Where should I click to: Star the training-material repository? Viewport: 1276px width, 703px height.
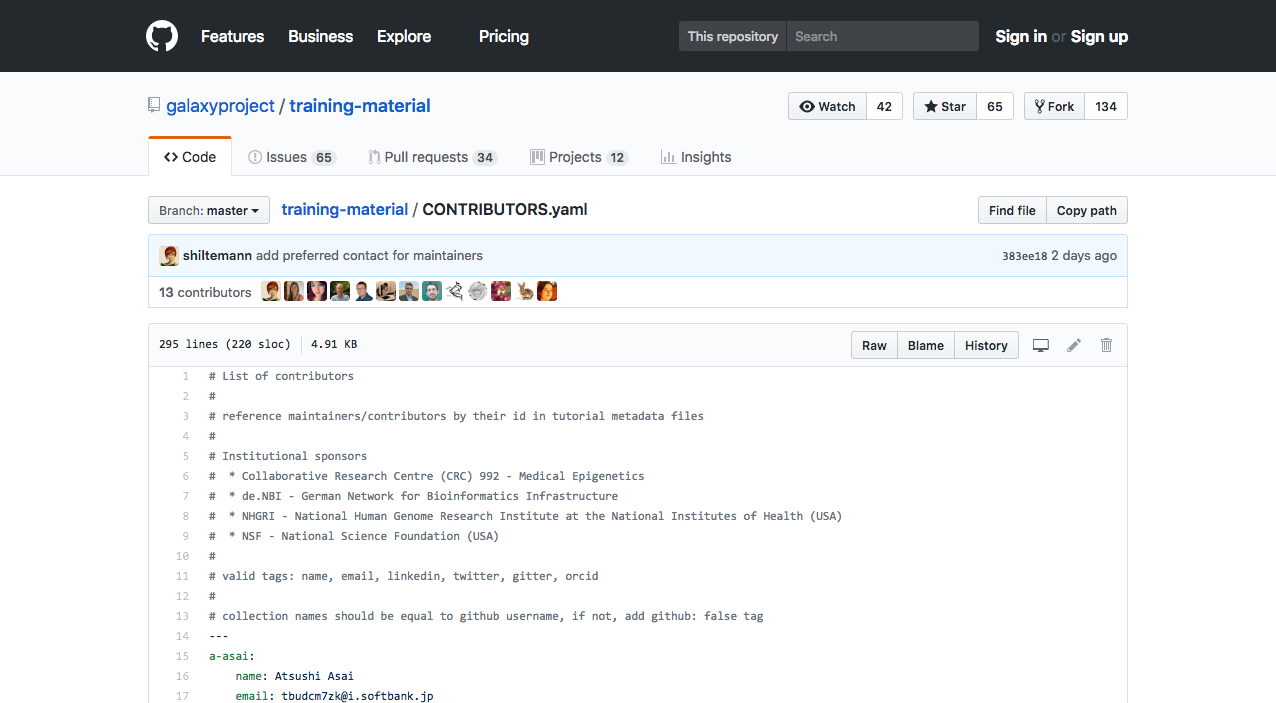coord(944,106)
